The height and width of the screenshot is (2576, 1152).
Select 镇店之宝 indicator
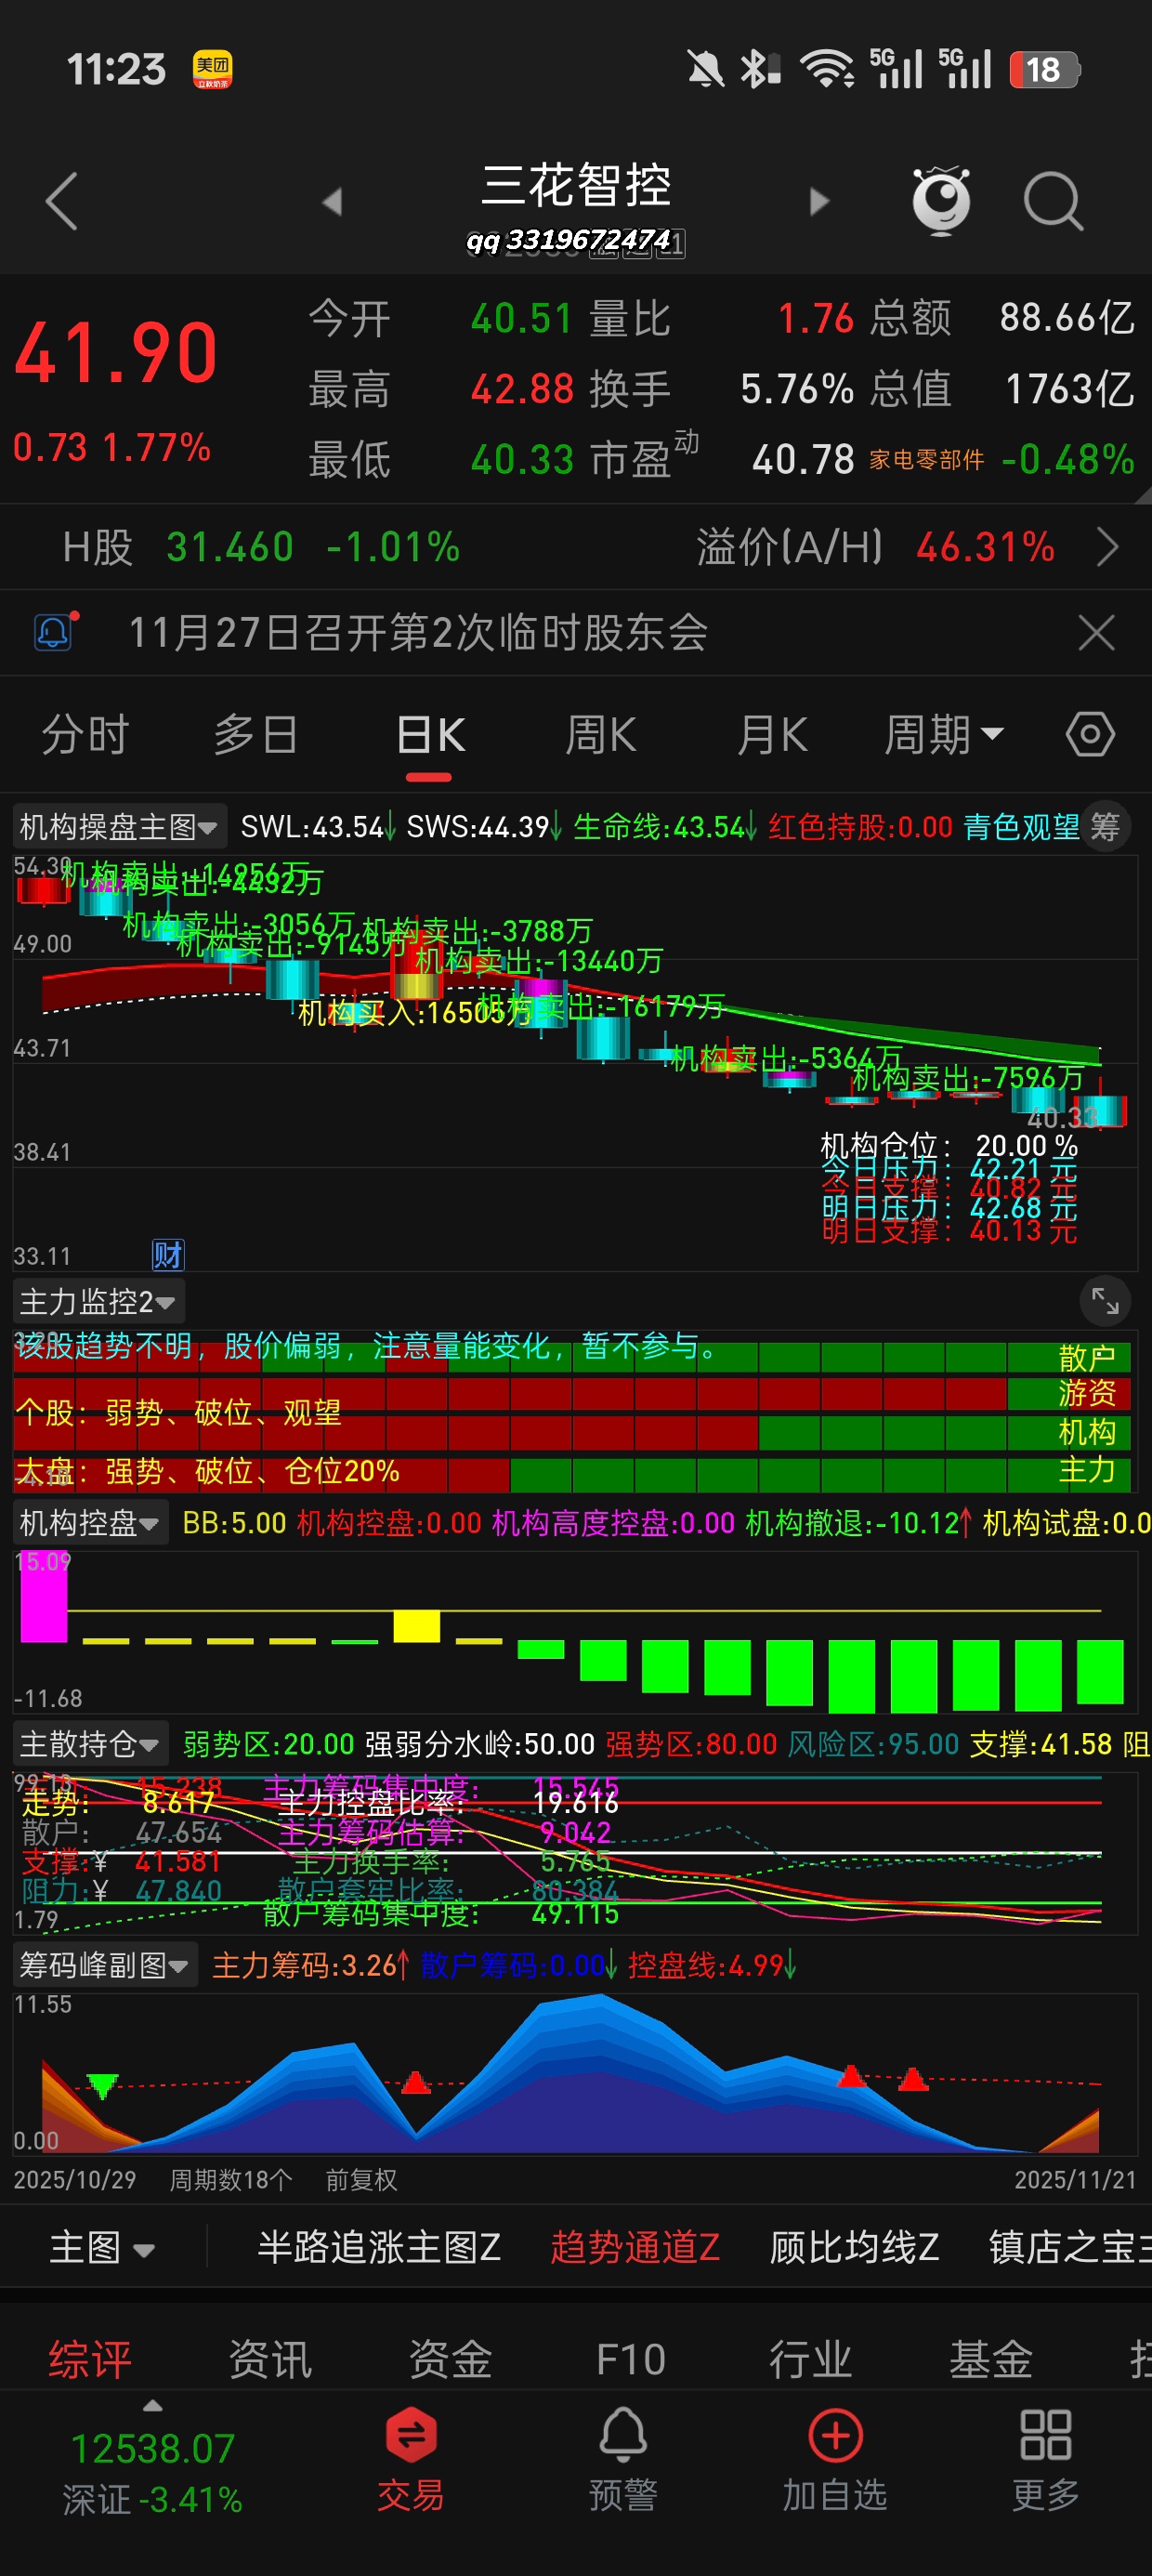tap(1069, 2247)
